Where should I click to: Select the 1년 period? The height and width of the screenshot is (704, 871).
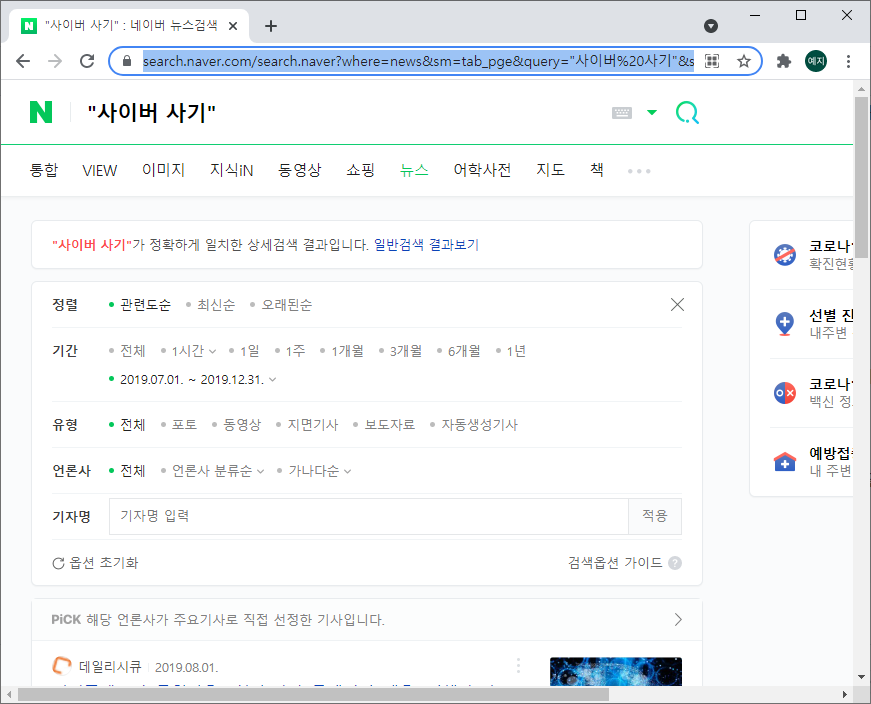(x=516, y=351)
